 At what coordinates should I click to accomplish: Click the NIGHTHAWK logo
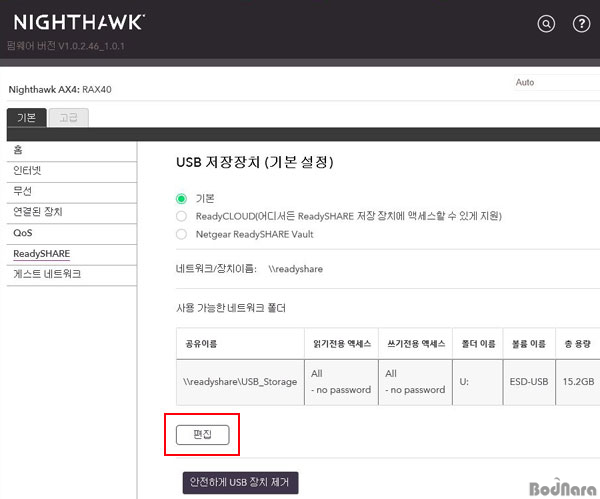pyautogui.click(x=79, y=23)
